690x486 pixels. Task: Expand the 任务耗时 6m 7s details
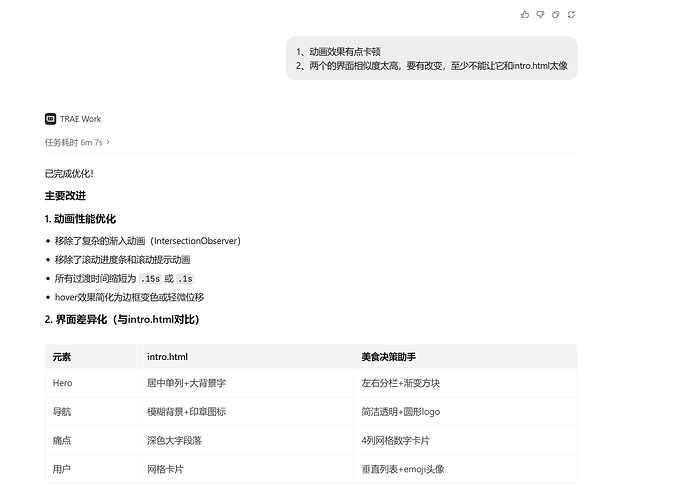point(77,142)
